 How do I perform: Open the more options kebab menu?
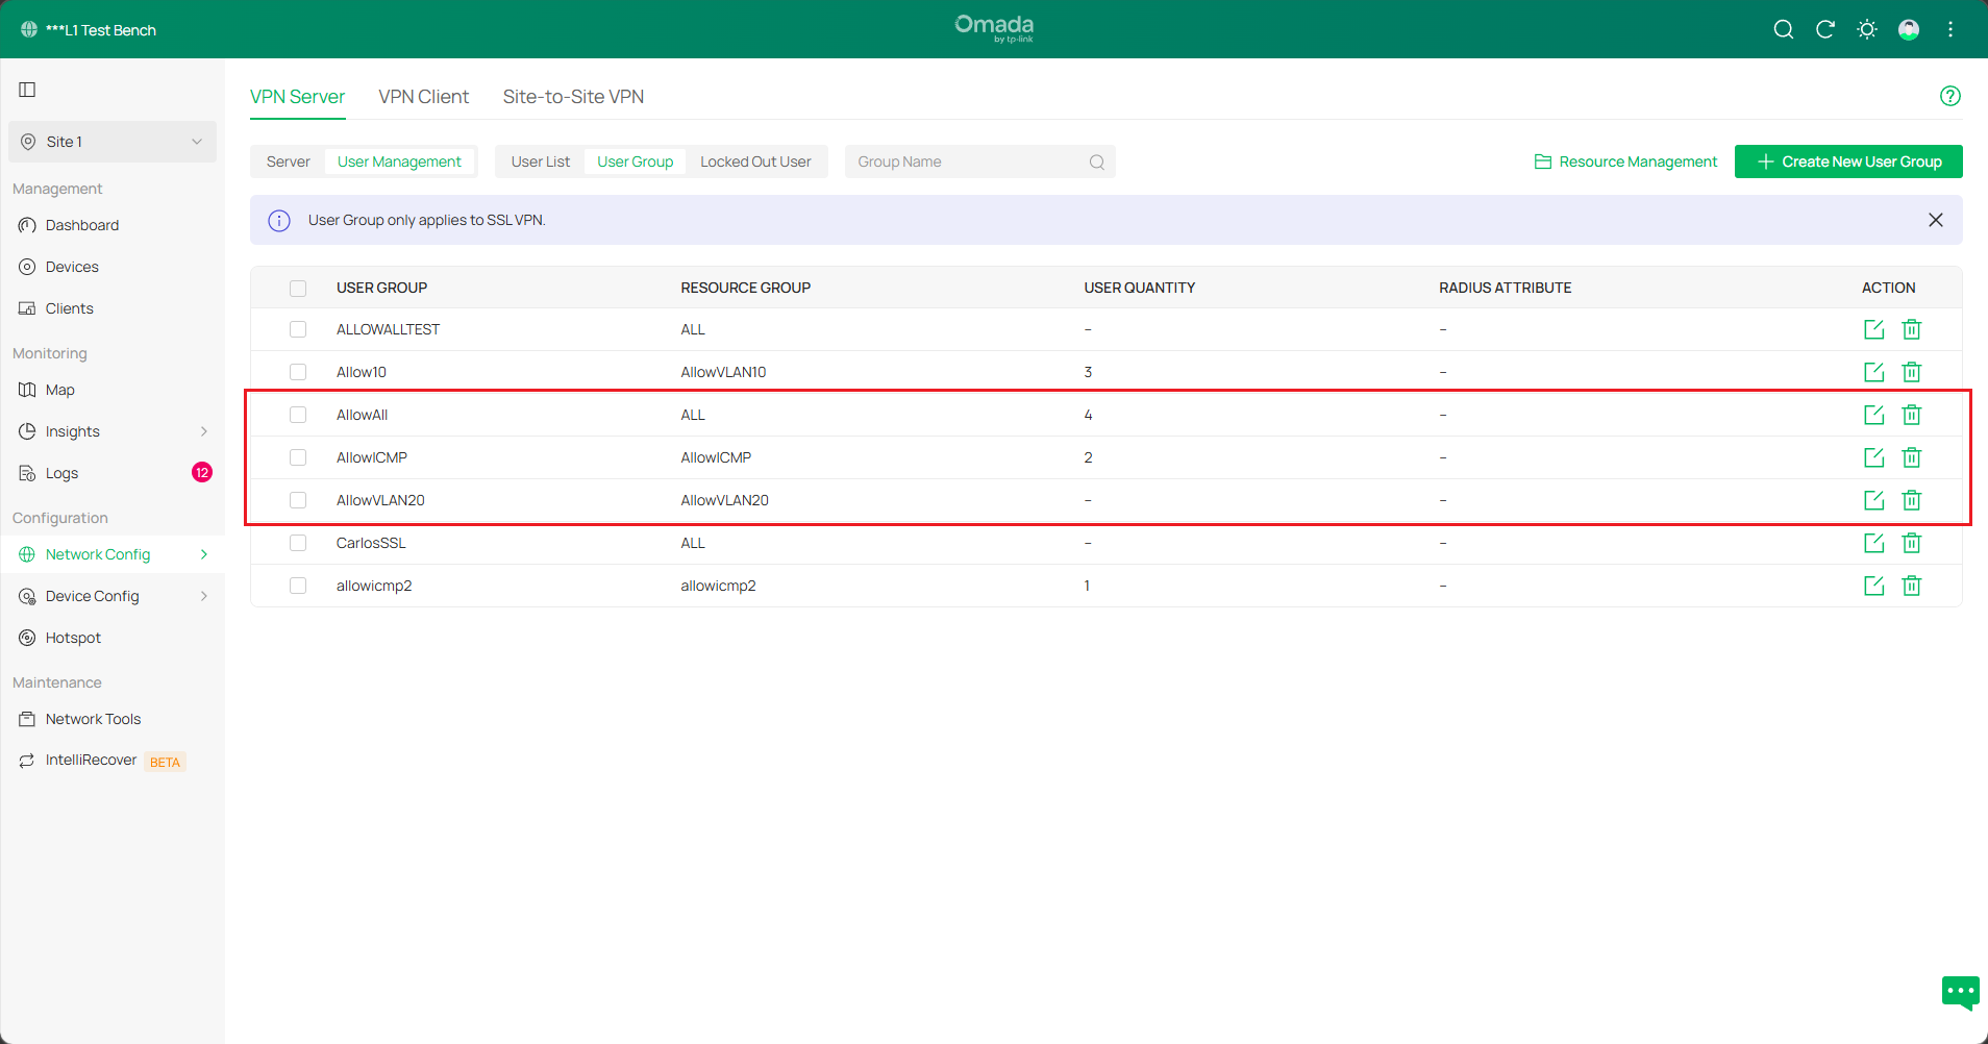[1950, 29]
